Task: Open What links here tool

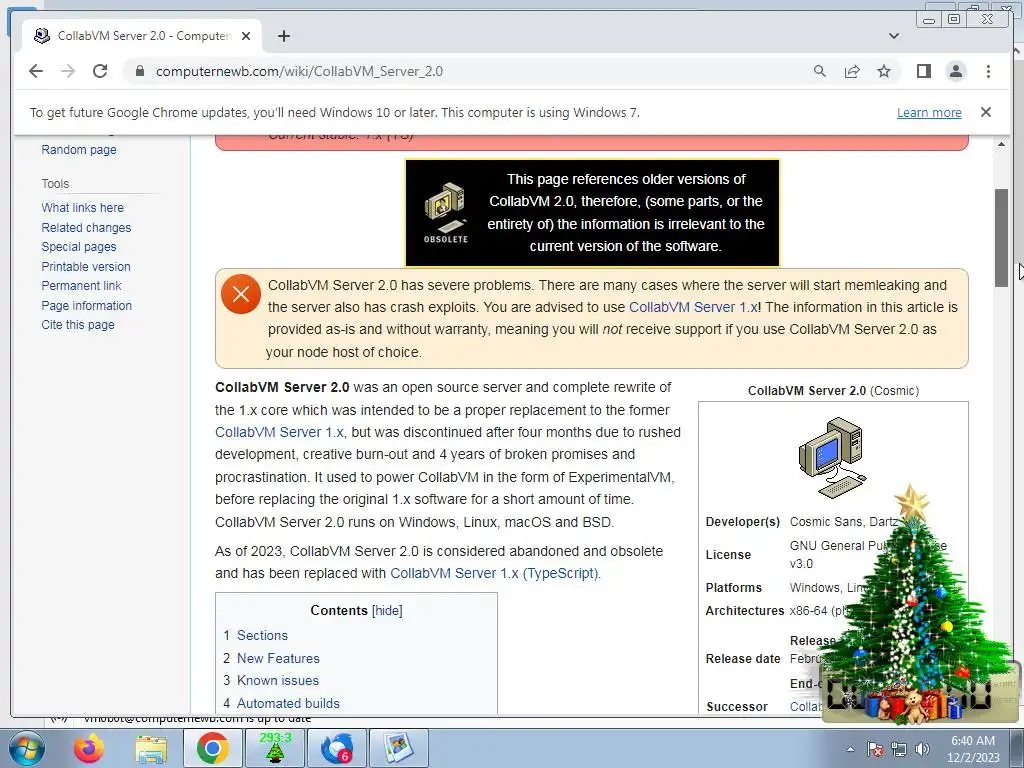Action: pos(82,208)
